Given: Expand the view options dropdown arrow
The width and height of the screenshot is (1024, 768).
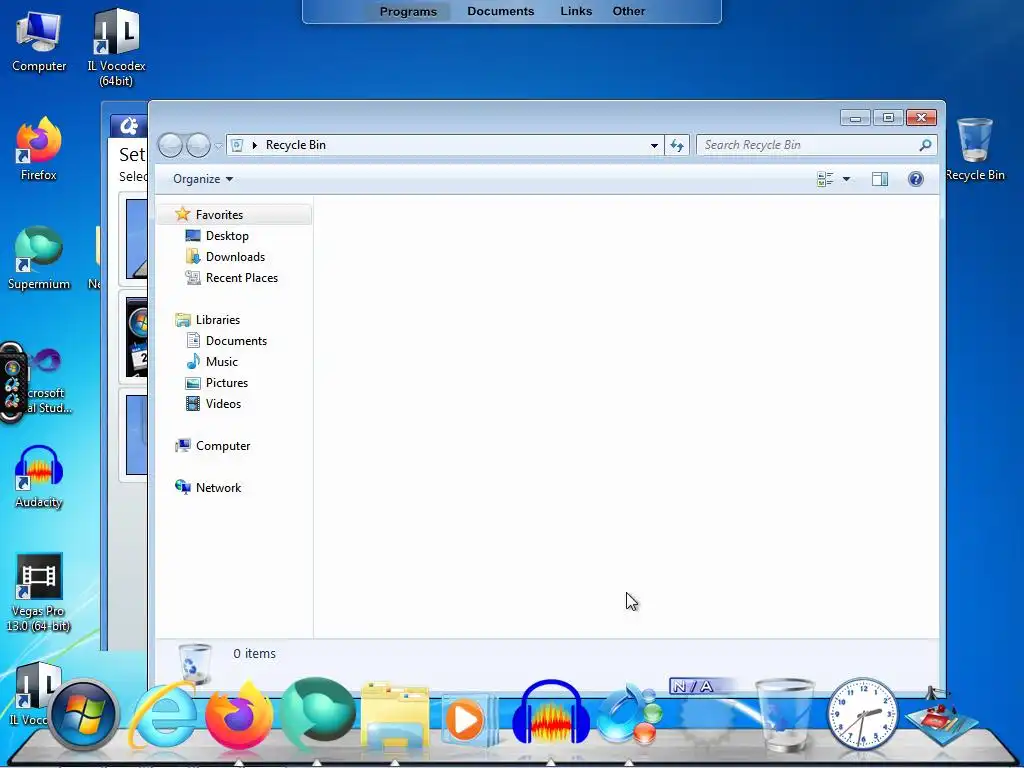Looking at the screenshot, I should coord(846,179).
